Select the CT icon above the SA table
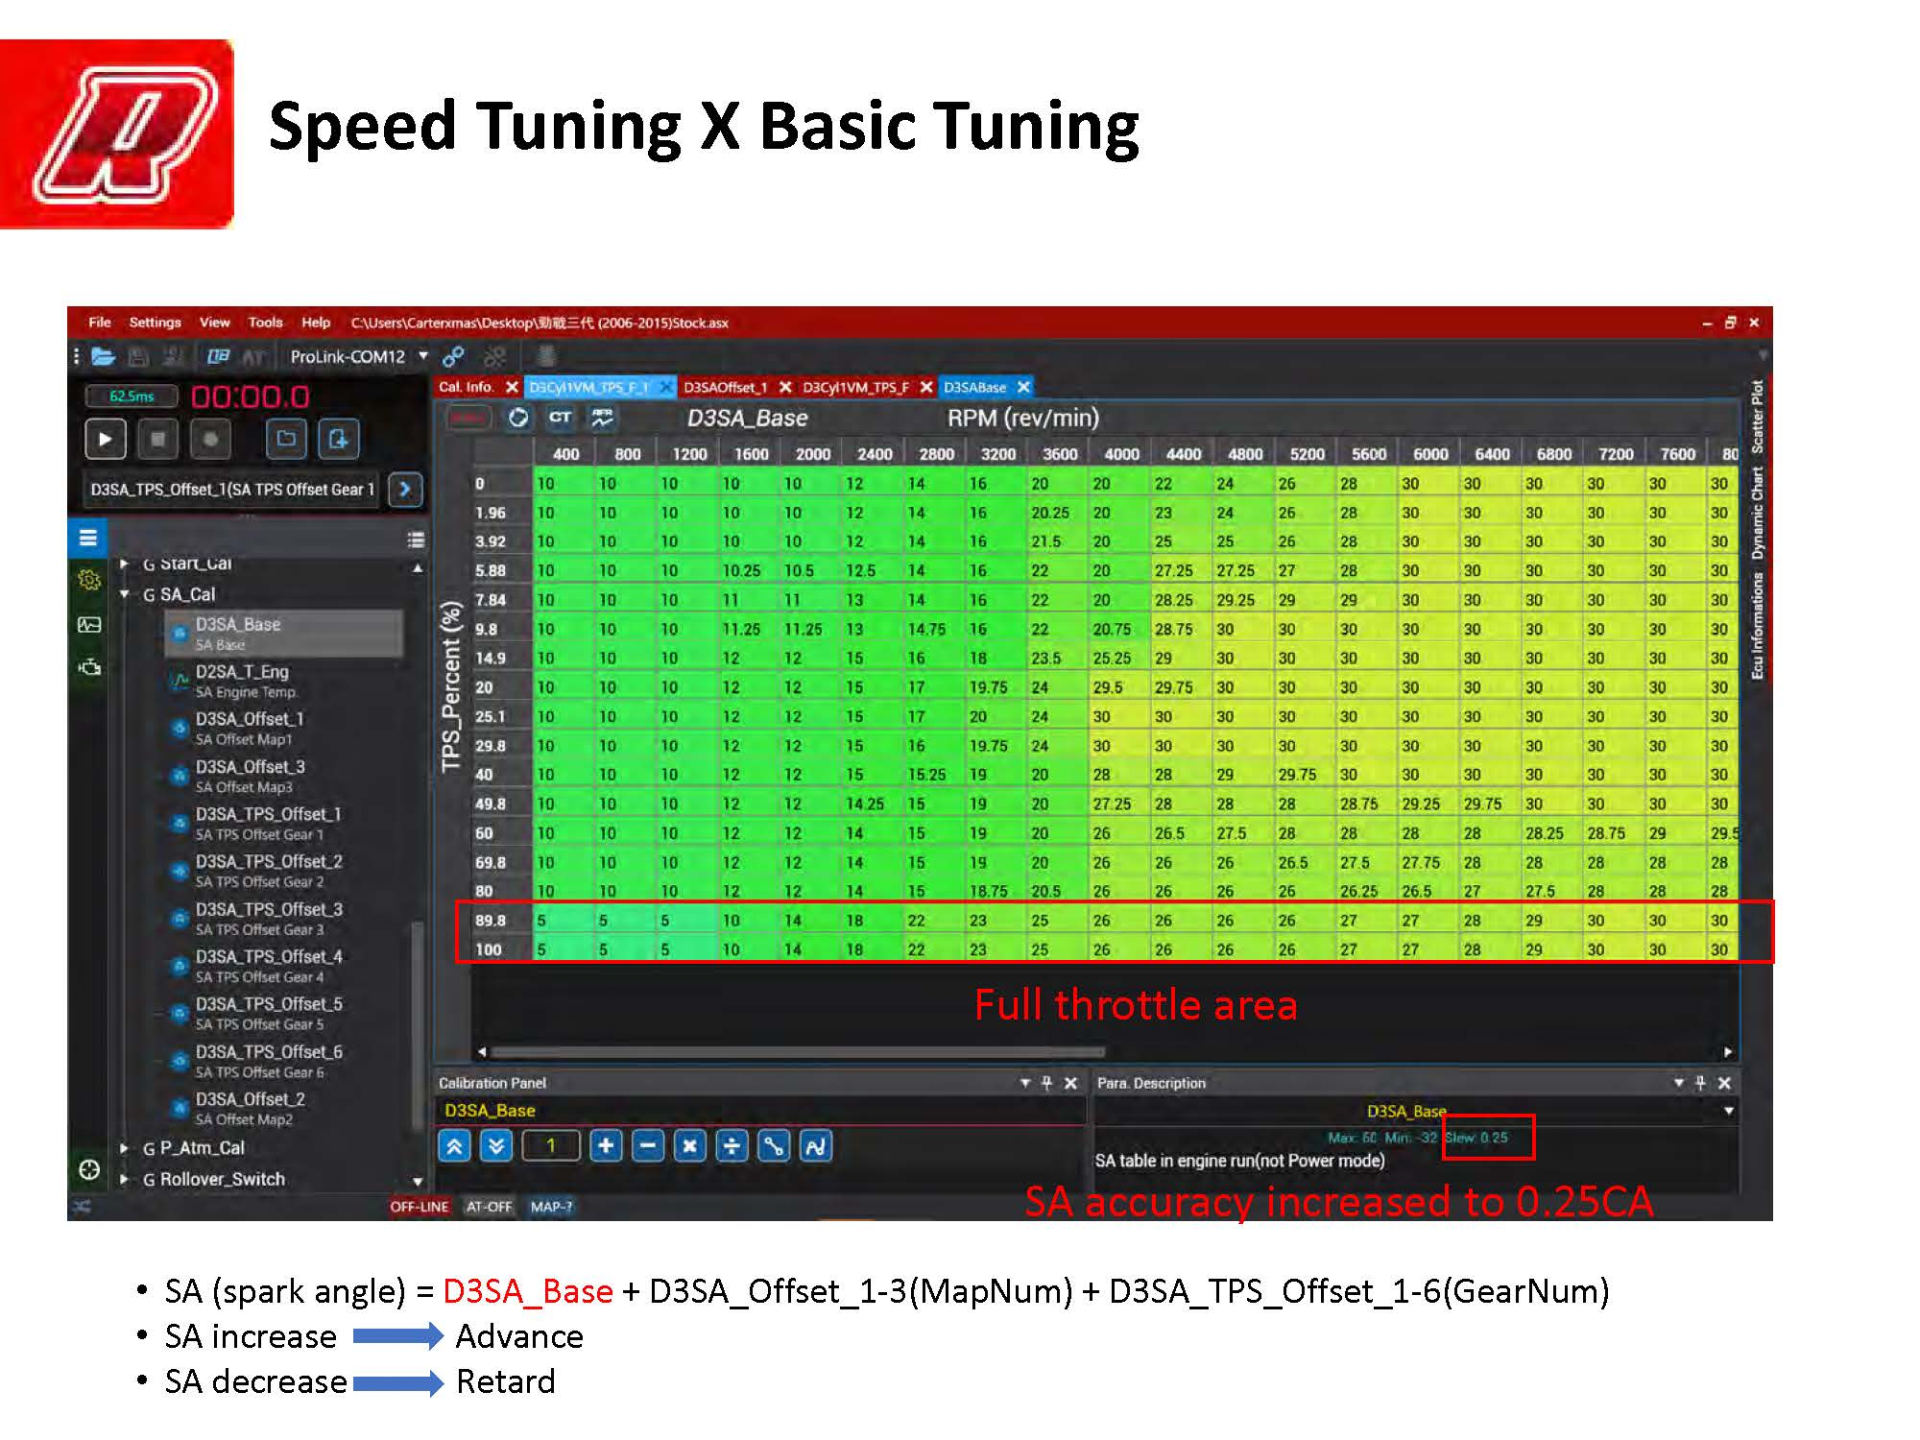 pos(559,418)
